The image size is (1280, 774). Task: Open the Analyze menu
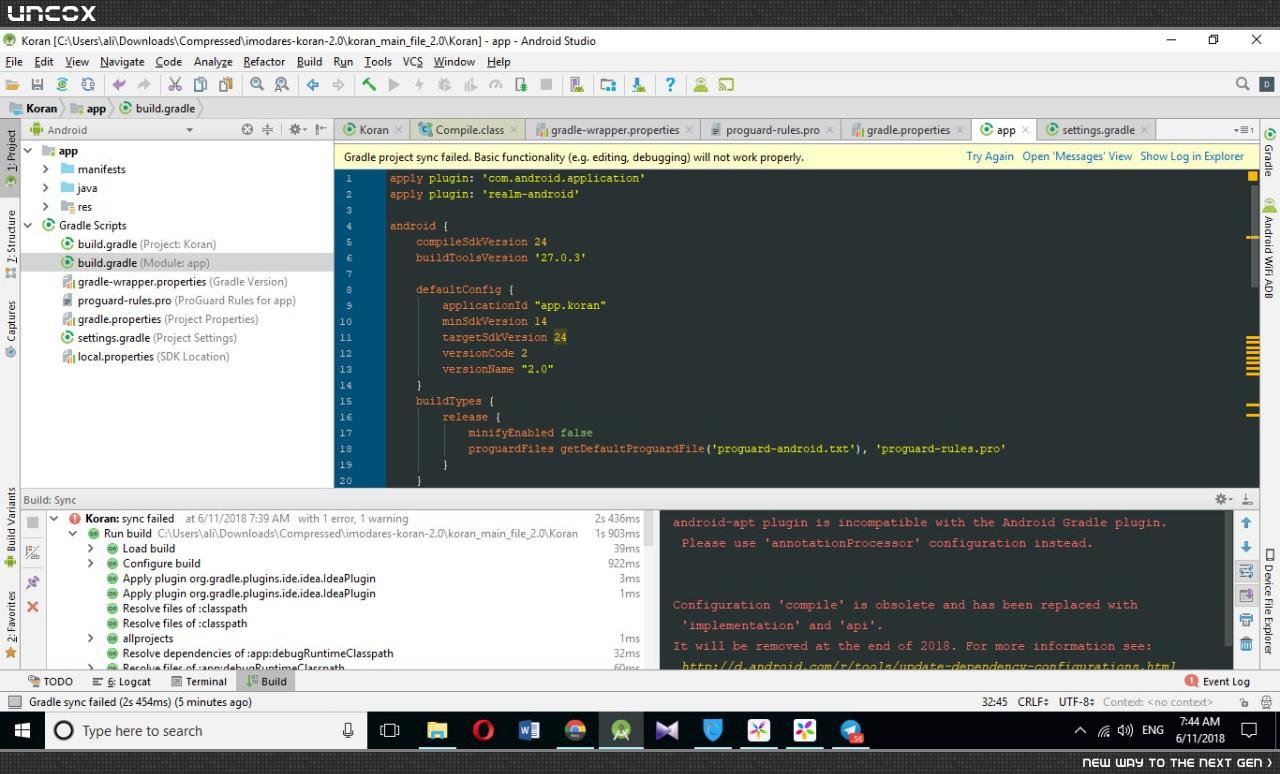pyautogui.click(x=213, y=62)
